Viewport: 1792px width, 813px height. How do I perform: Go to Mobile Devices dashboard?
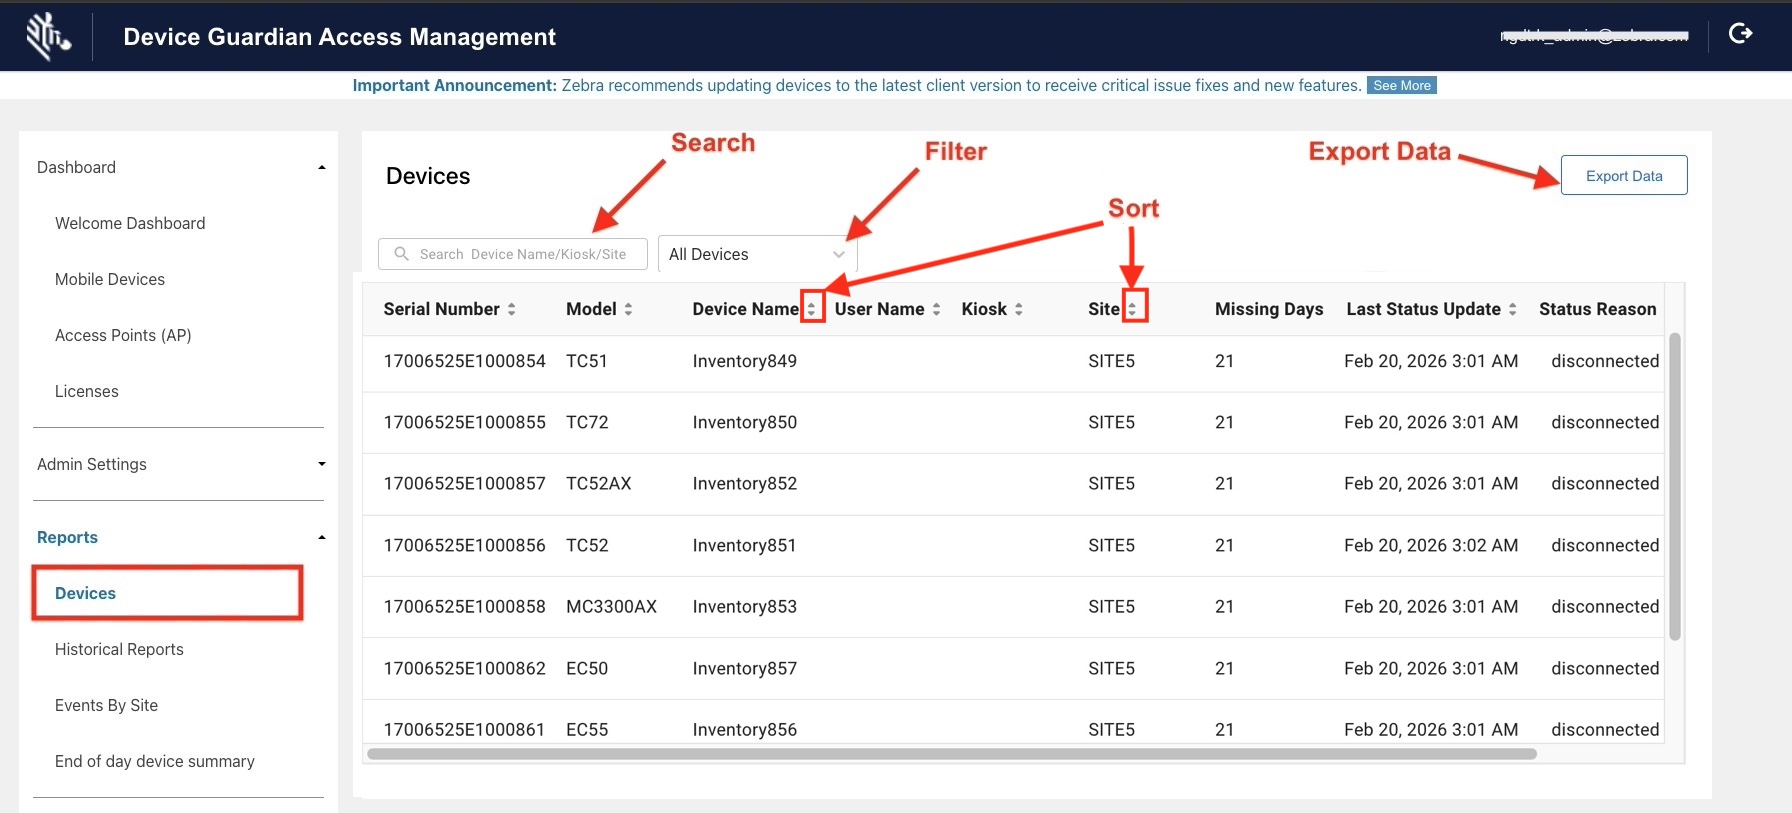point(110,280)
